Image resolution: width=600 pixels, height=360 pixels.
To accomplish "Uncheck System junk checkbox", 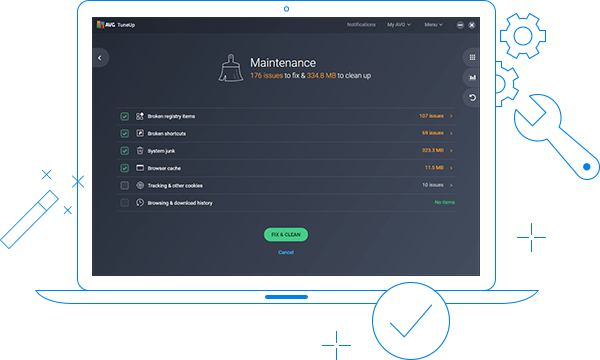I will click(x=124, y=151).
